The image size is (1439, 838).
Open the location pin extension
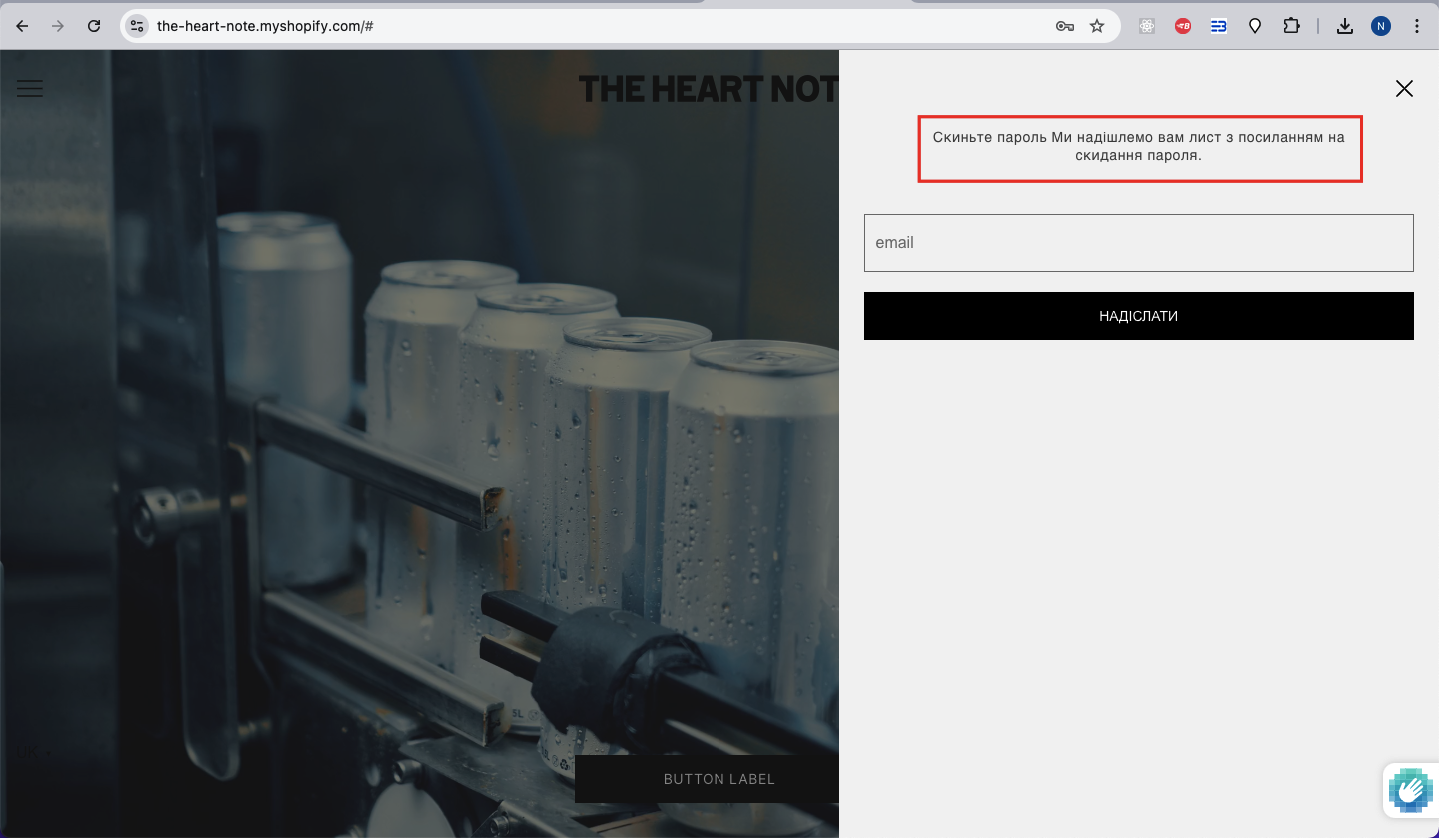(x=1255, y=26)
